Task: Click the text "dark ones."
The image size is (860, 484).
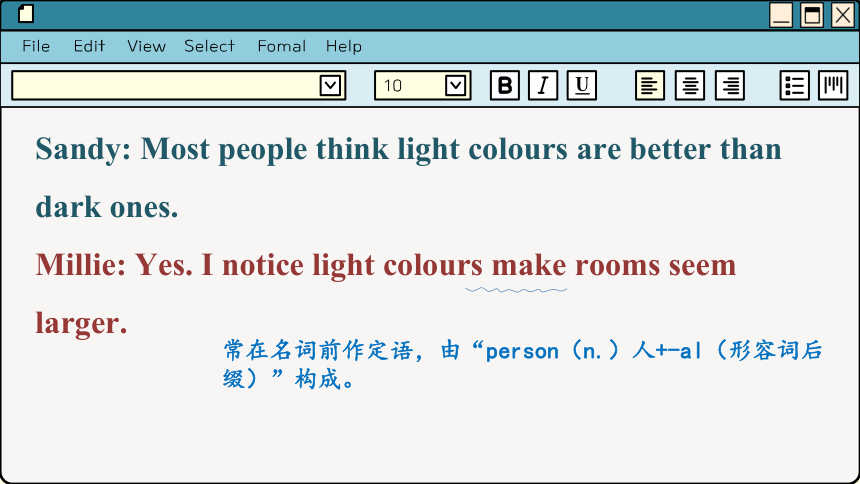Action: (107, 207)
